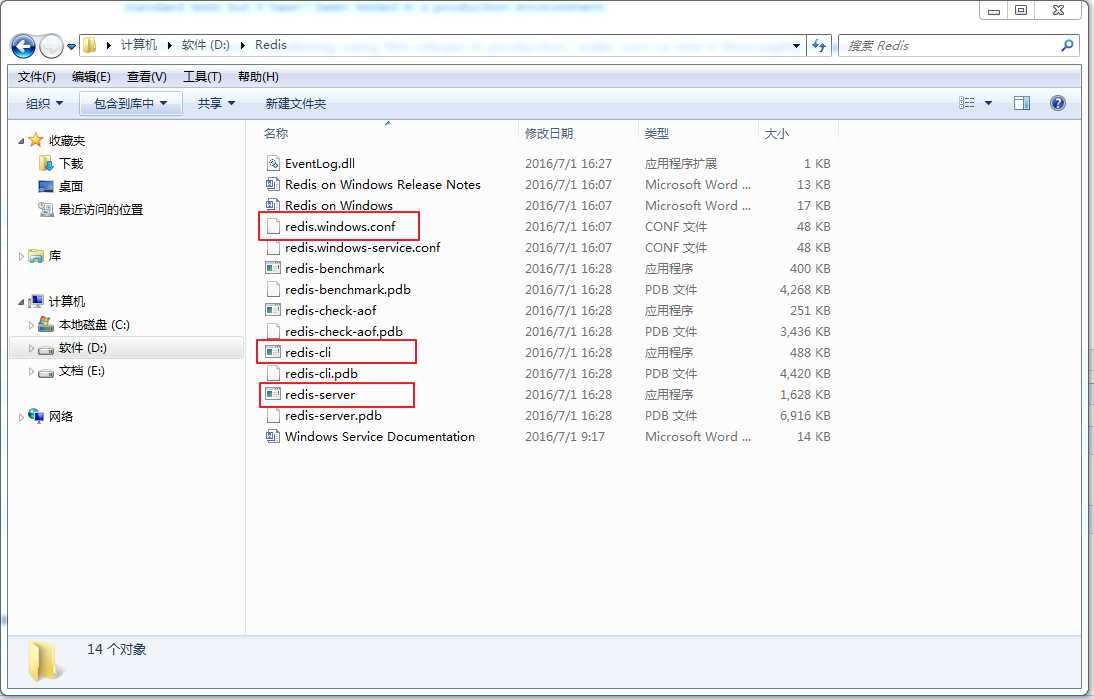Open the recent pages dropdown arrow
This screenshot has width=1094, height=699.
pyautogui.click(x=70, y=47)
